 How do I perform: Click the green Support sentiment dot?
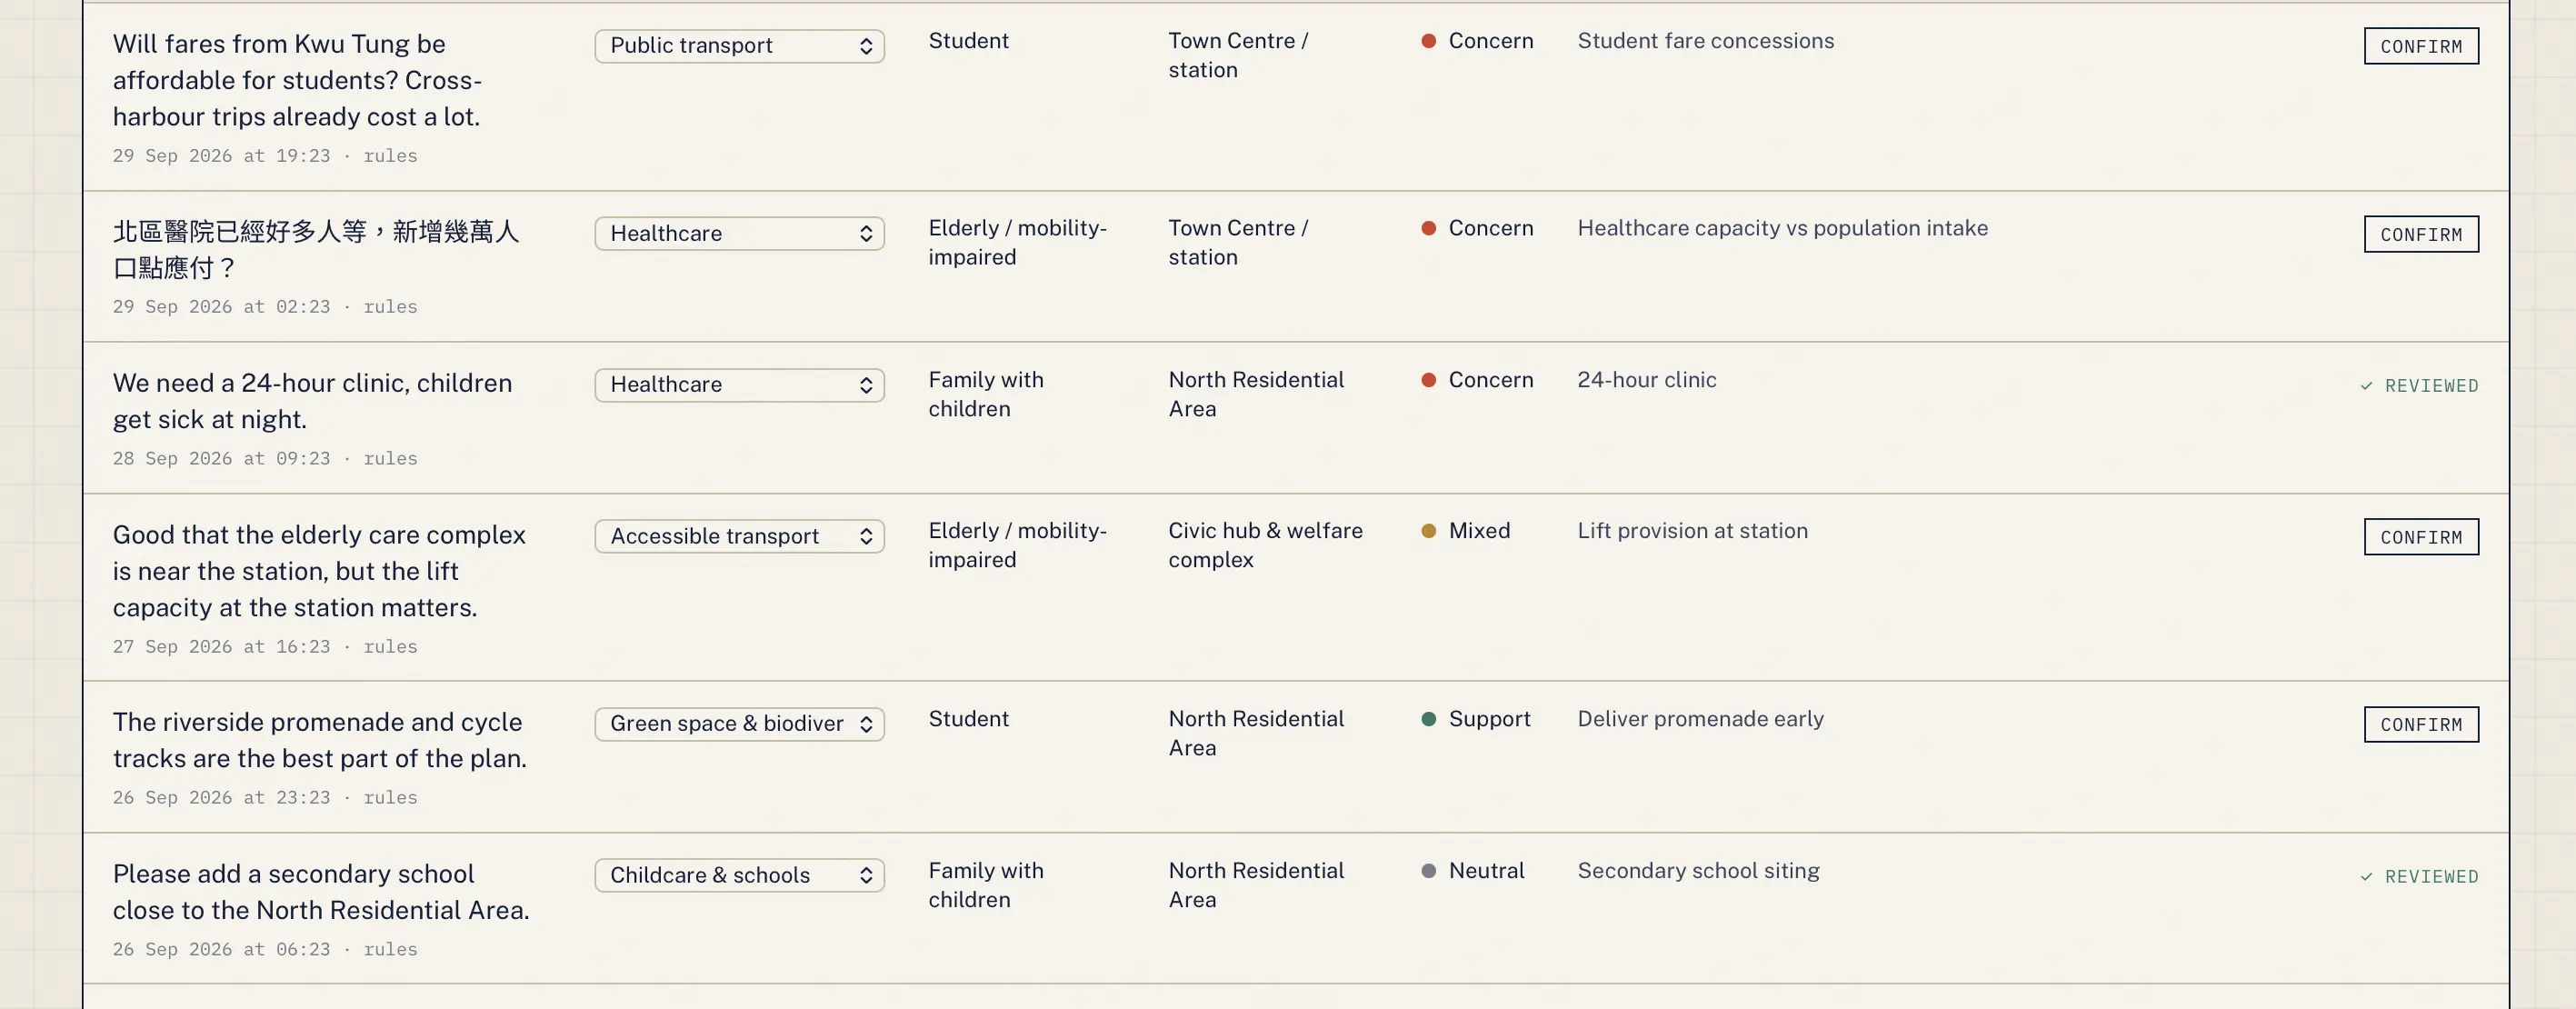1429,719
